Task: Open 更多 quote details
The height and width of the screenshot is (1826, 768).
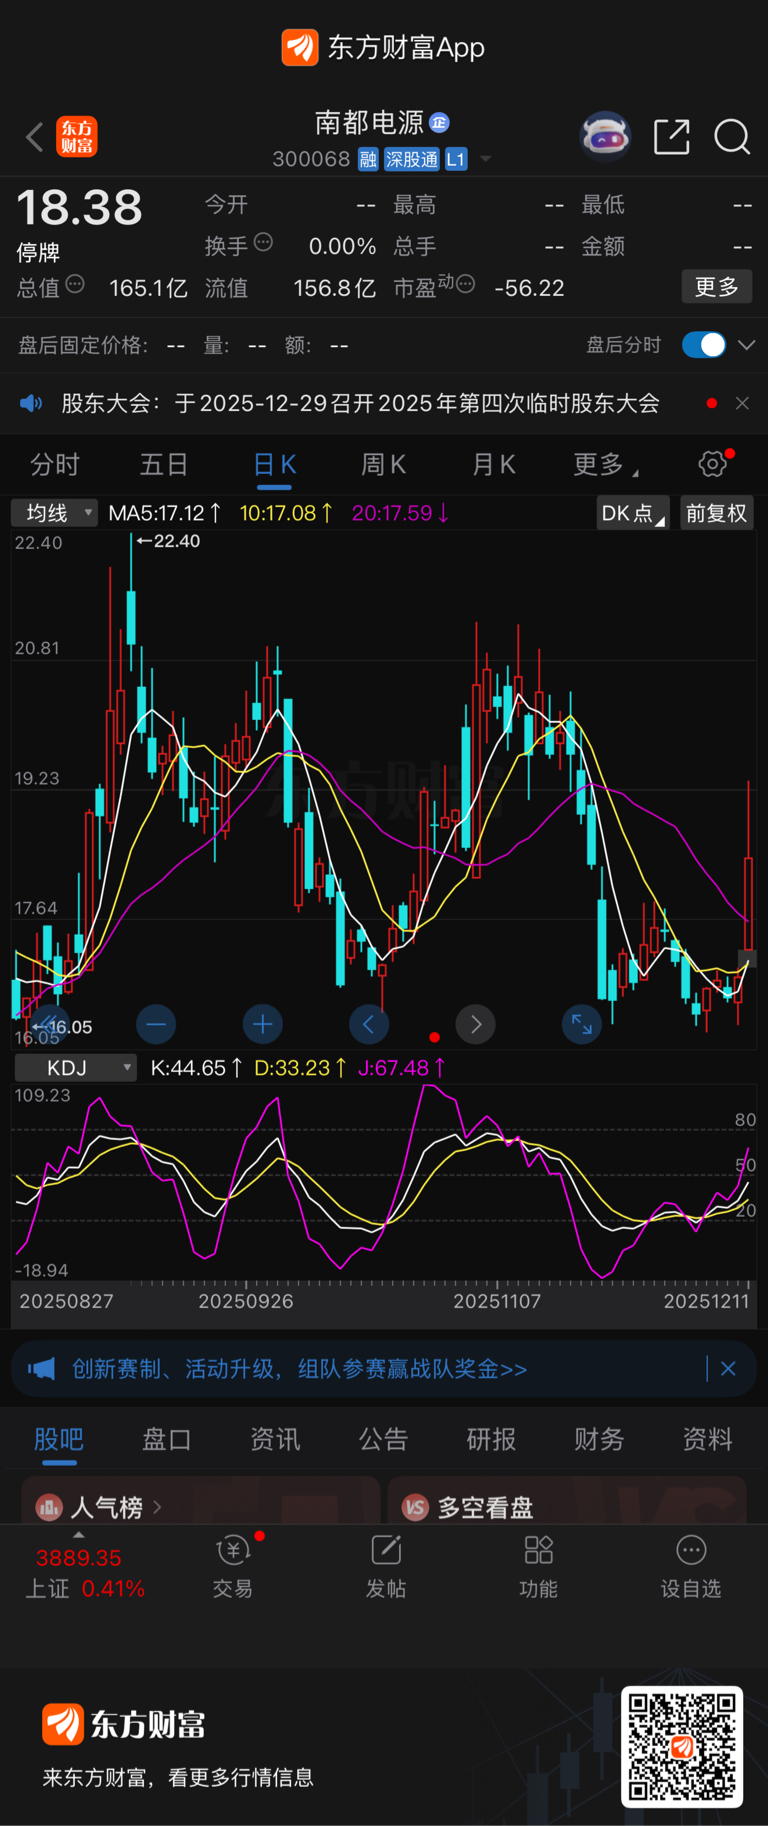Action: 717,287
